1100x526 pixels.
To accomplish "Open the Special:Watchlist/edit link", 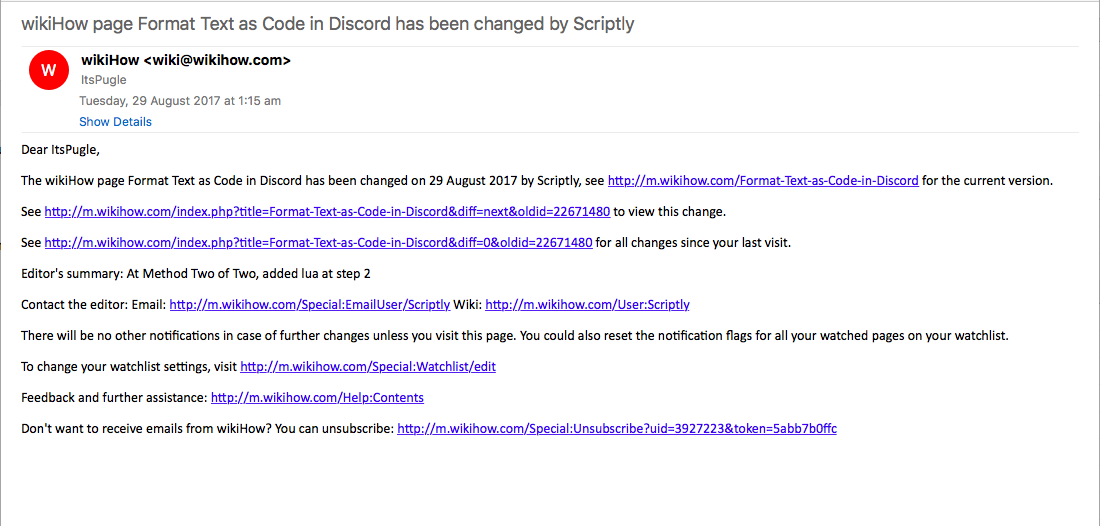I will point(368,366).
